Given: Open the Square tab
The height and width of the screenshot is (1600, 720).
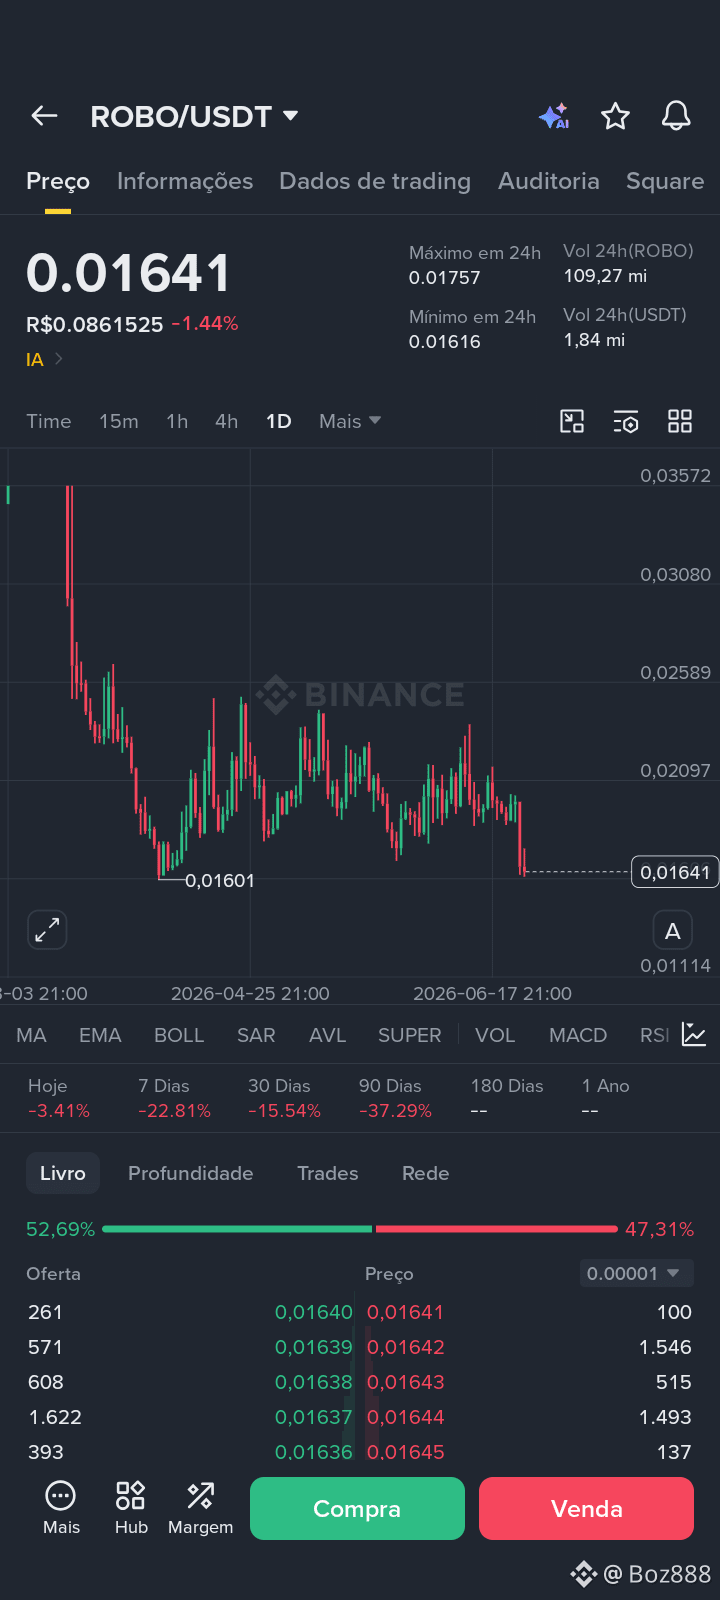Looking at the screenshot, I should pyautogui.click(x=665, y=181).
